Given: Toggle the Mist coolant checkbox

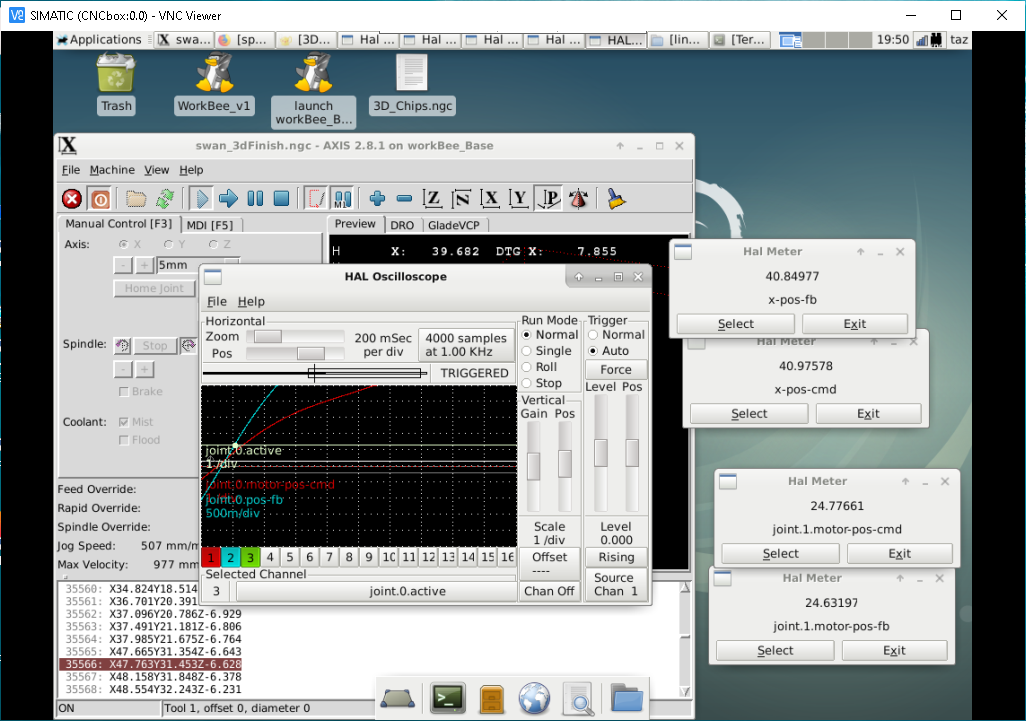Looking at the screenshot, I should (124, 422).
